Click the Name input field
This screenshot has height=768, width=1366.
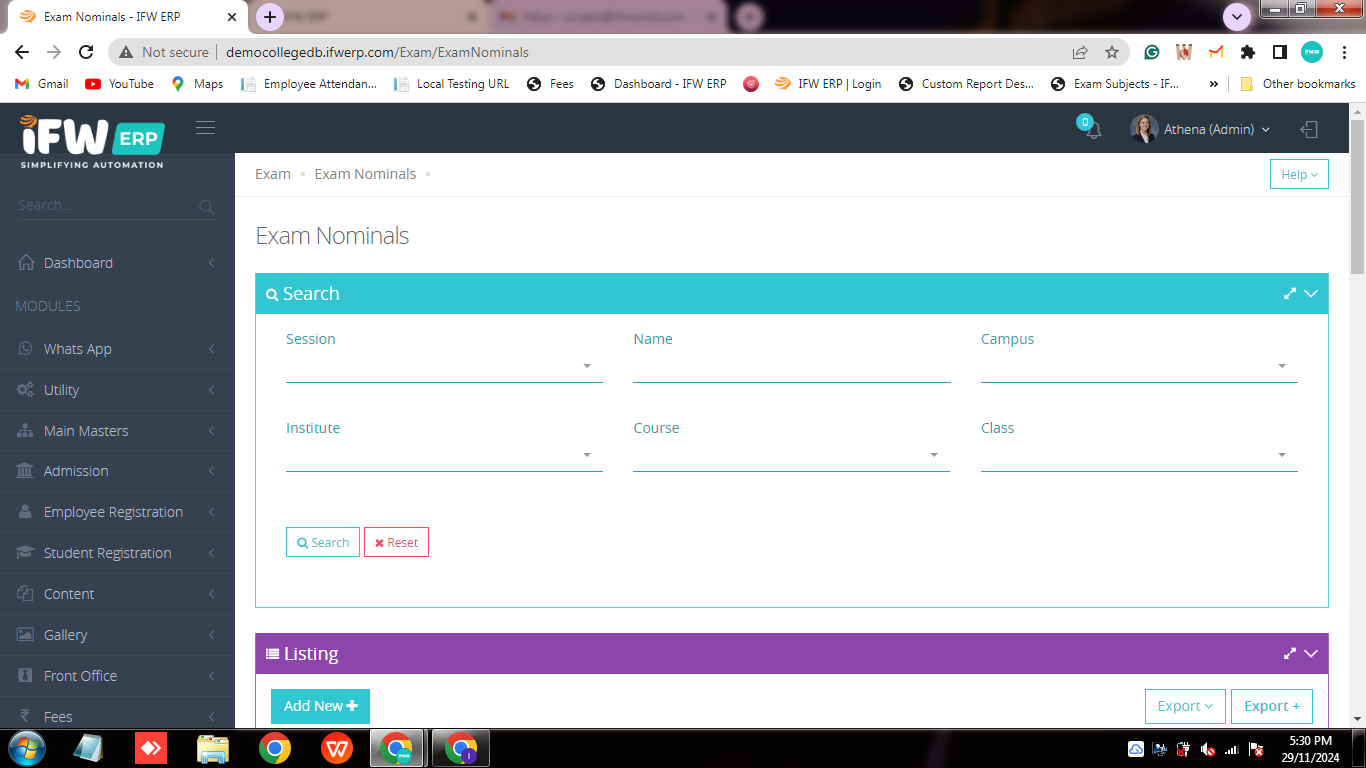click(791, 367)
